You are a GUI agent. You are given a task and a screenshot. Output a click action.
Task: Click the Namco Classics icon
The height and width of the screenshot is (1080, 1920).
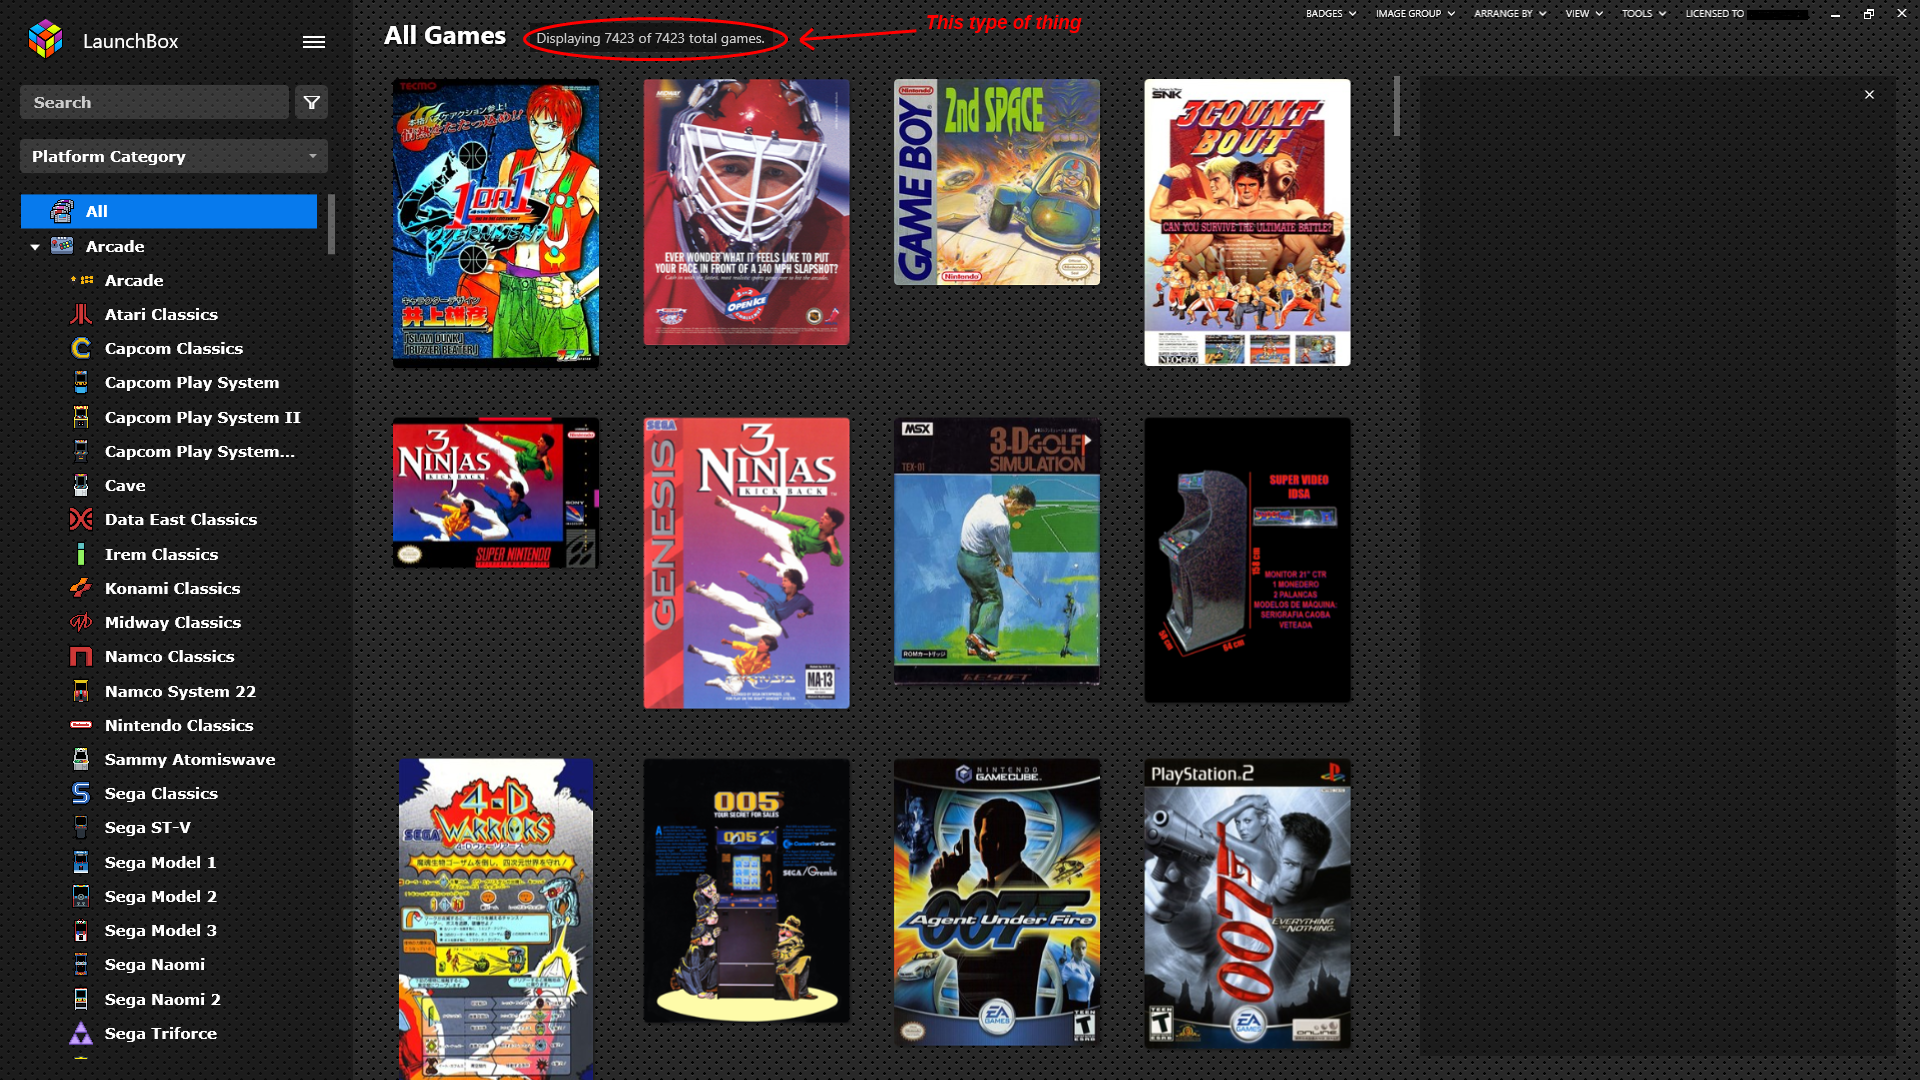tap(81, 656)
